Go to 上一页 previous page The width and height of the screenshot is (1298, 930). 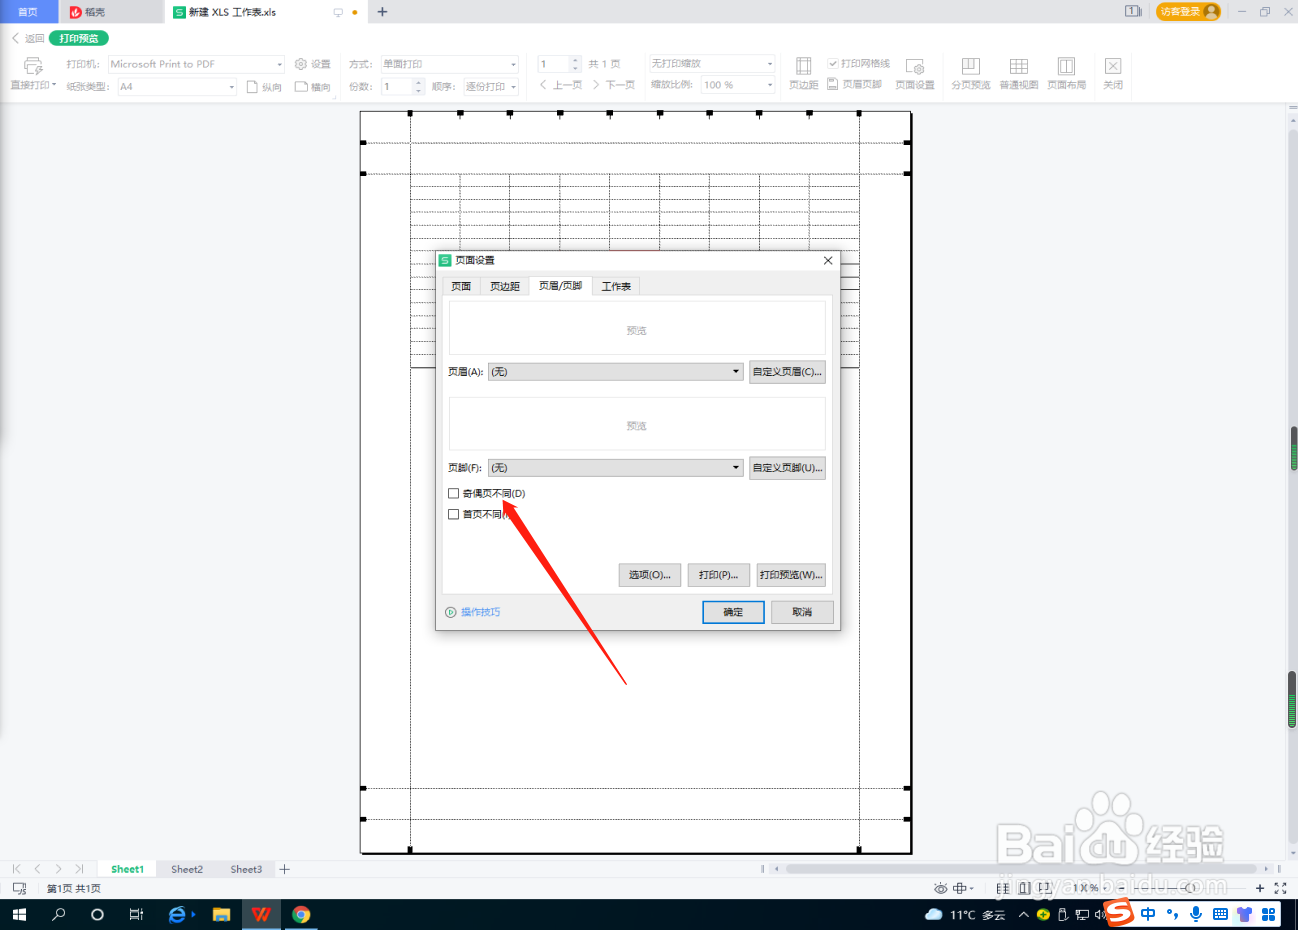pyautogui.click(x=561, y=85)
